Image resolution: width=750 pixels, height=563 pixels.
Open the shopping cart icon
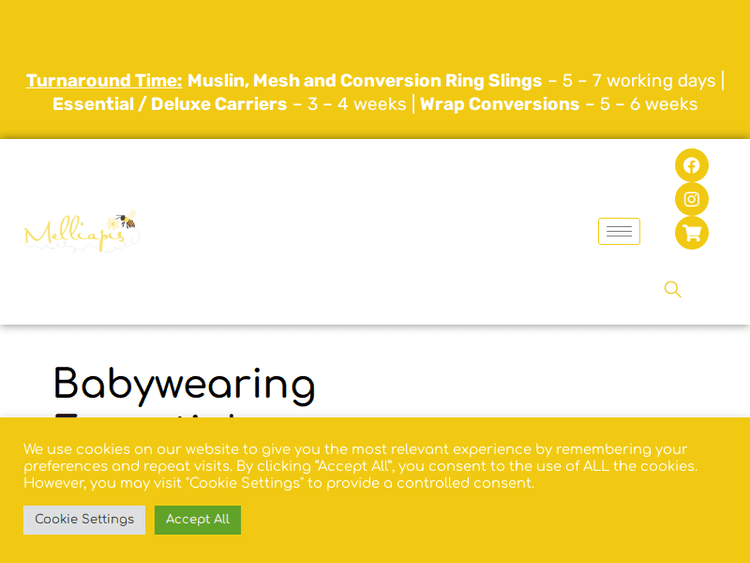tap(691, 233)
